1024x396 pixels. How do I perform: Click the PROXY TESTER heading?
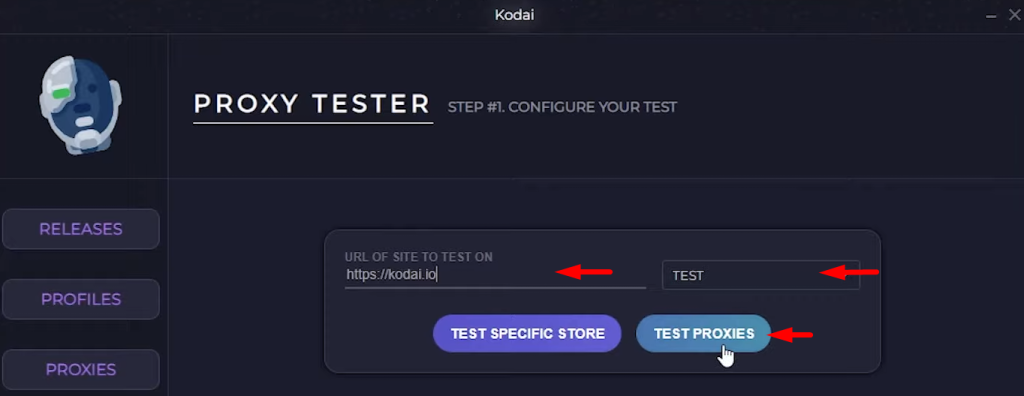[x=313, y=105]
